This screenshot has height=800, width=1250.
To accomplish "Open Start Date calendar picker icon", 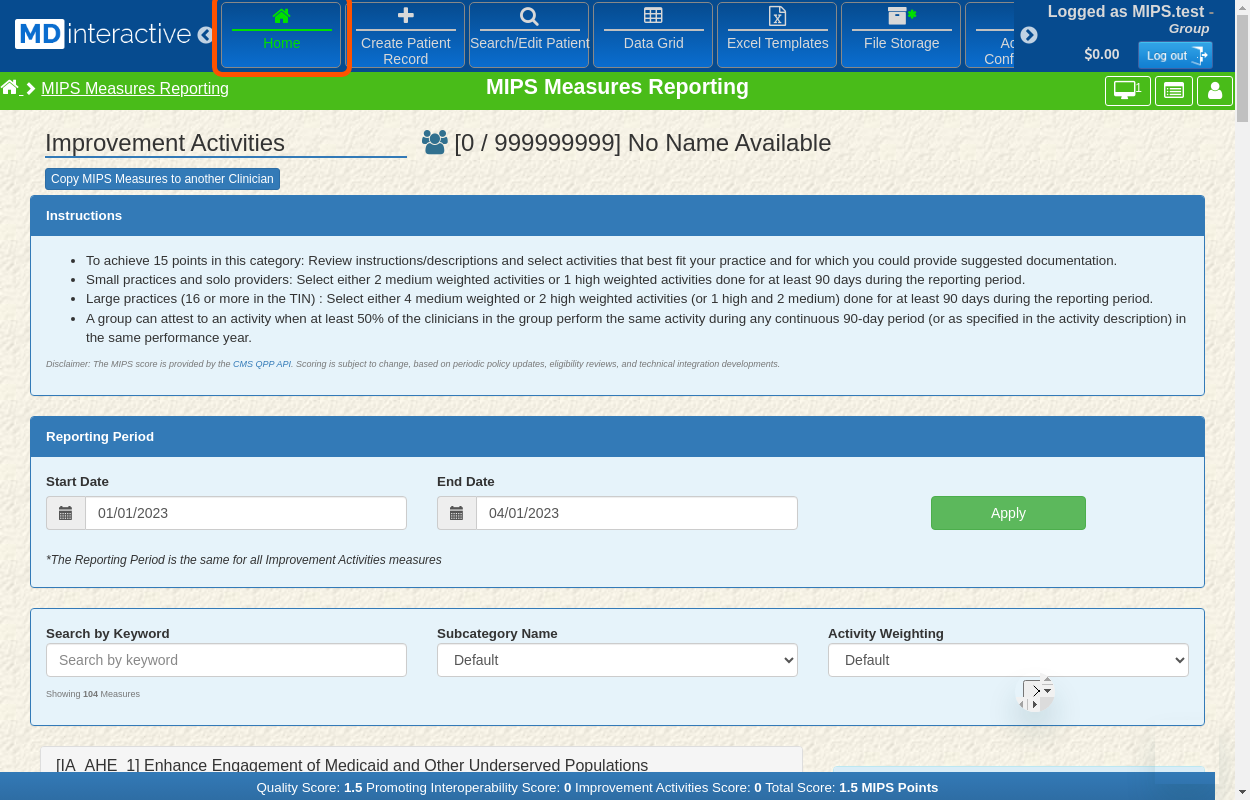I will pyautogui.click(x=66, y=513).
